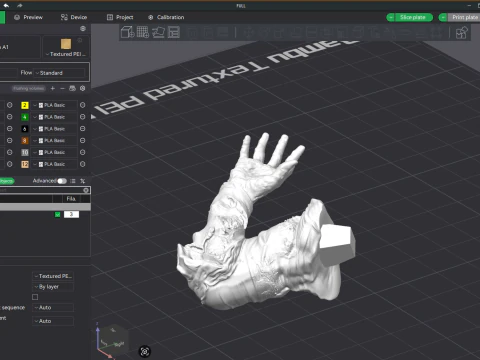Click the Flushing volumes button
Image resolution: width=480 pixels, height=360 pixels.
point(28,88)
